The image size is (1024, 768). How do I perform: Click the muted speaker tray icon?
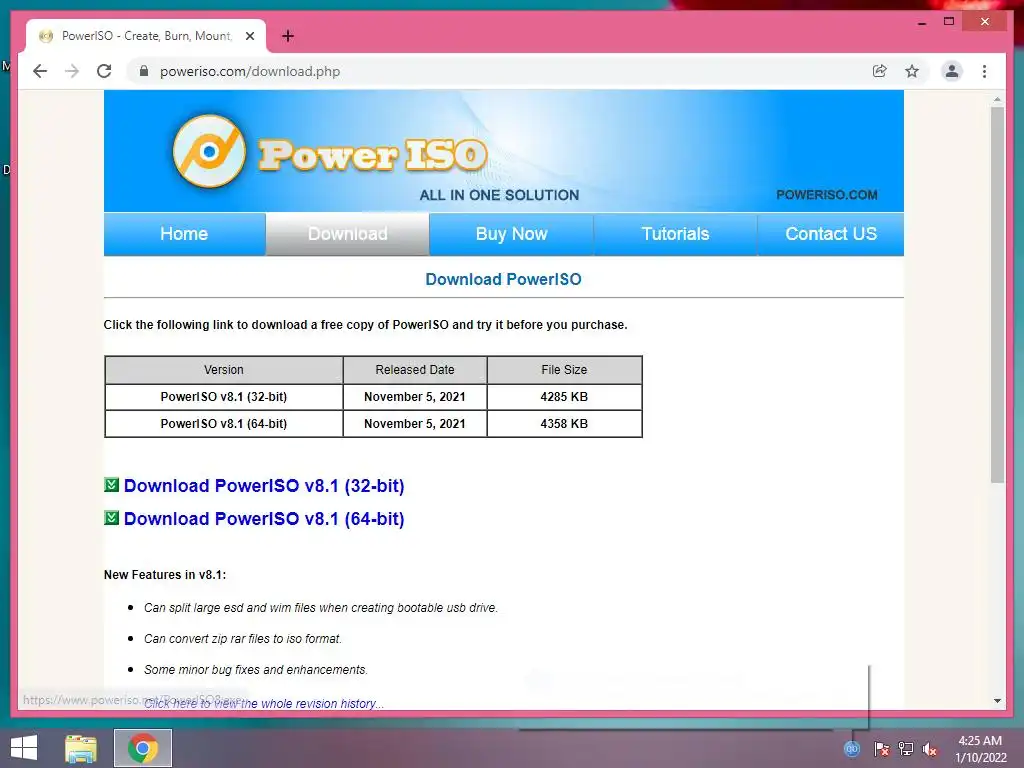pyautogui.click(x=930, y=749)
